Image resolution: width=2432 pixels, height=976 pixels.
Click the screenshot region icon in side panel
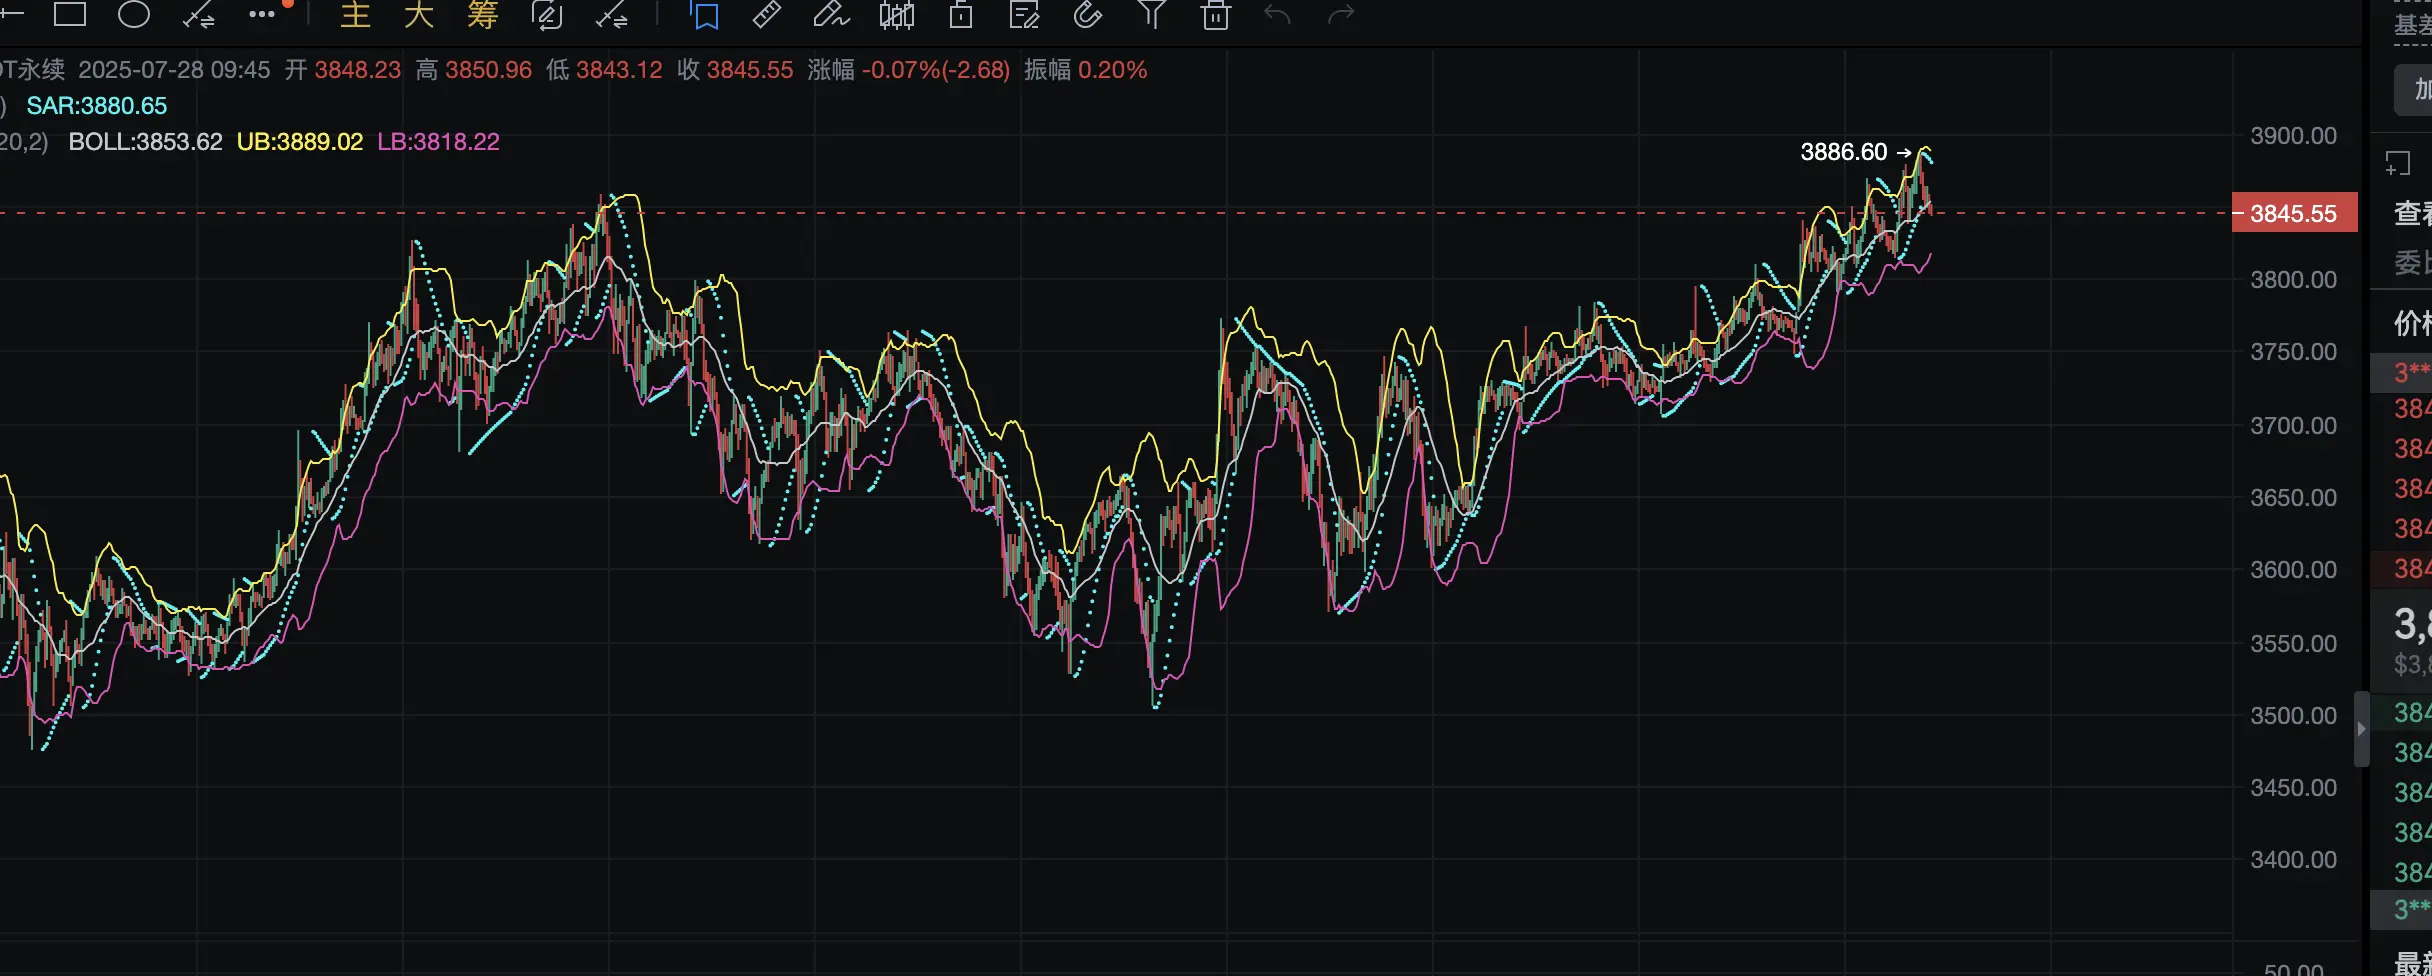(x=2398, y=163)
